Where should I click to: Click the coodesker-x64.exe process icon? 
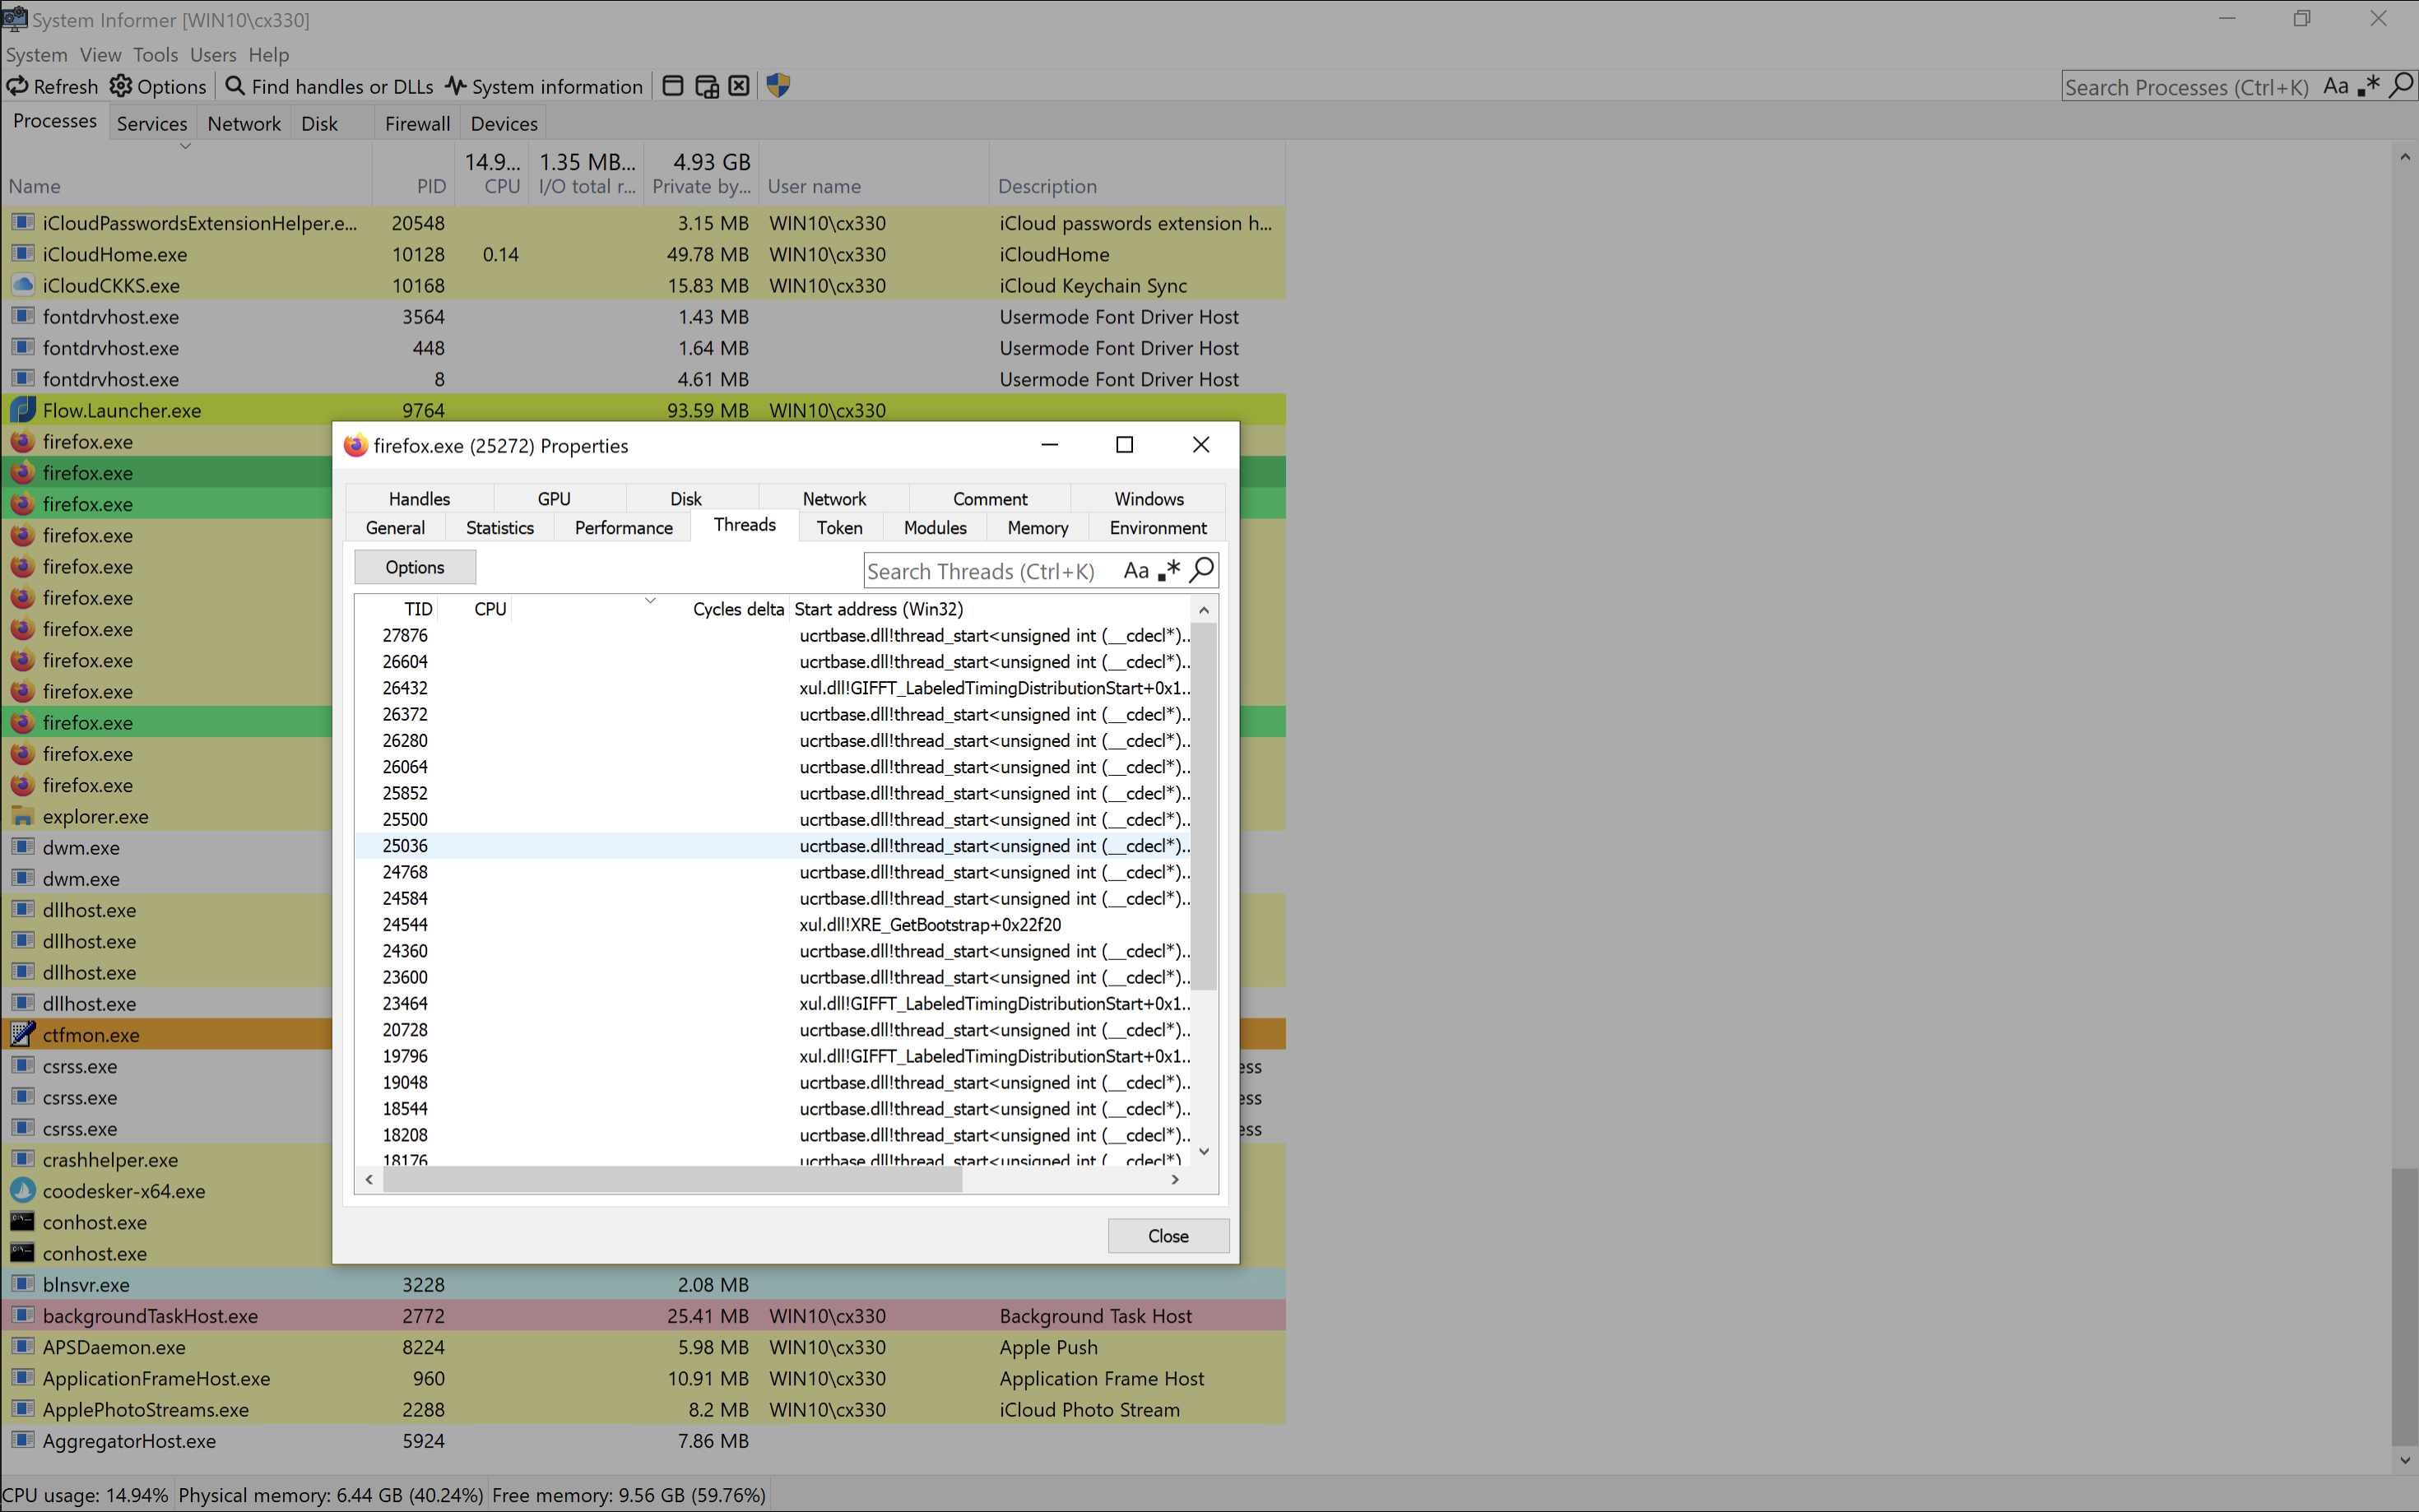[23, 1191]
